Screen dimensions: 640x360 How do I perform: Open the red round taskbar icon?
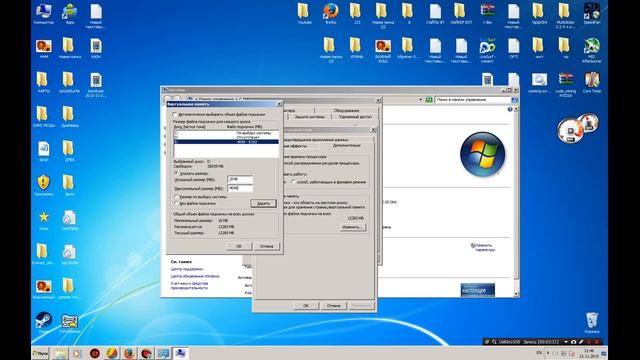[x=95, y=353]
